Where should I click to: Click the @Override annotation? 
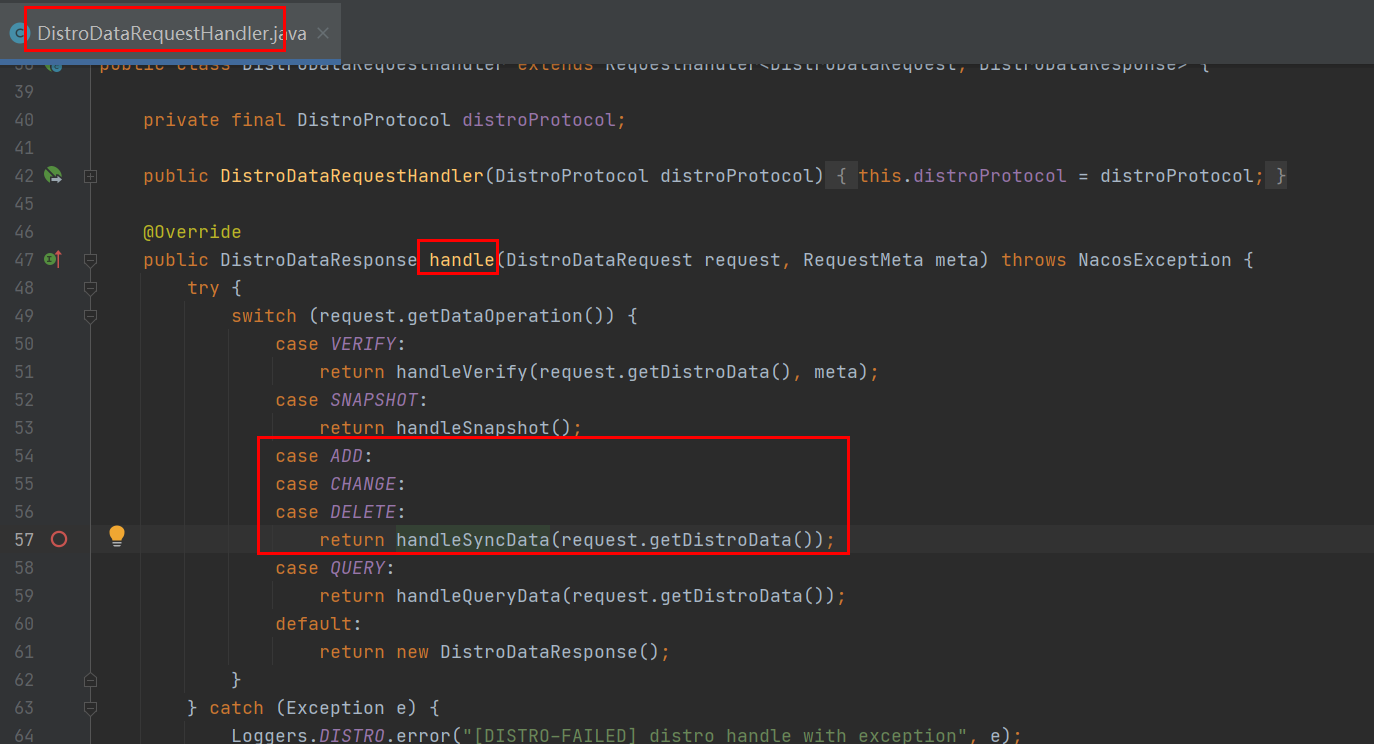[192, 232]
